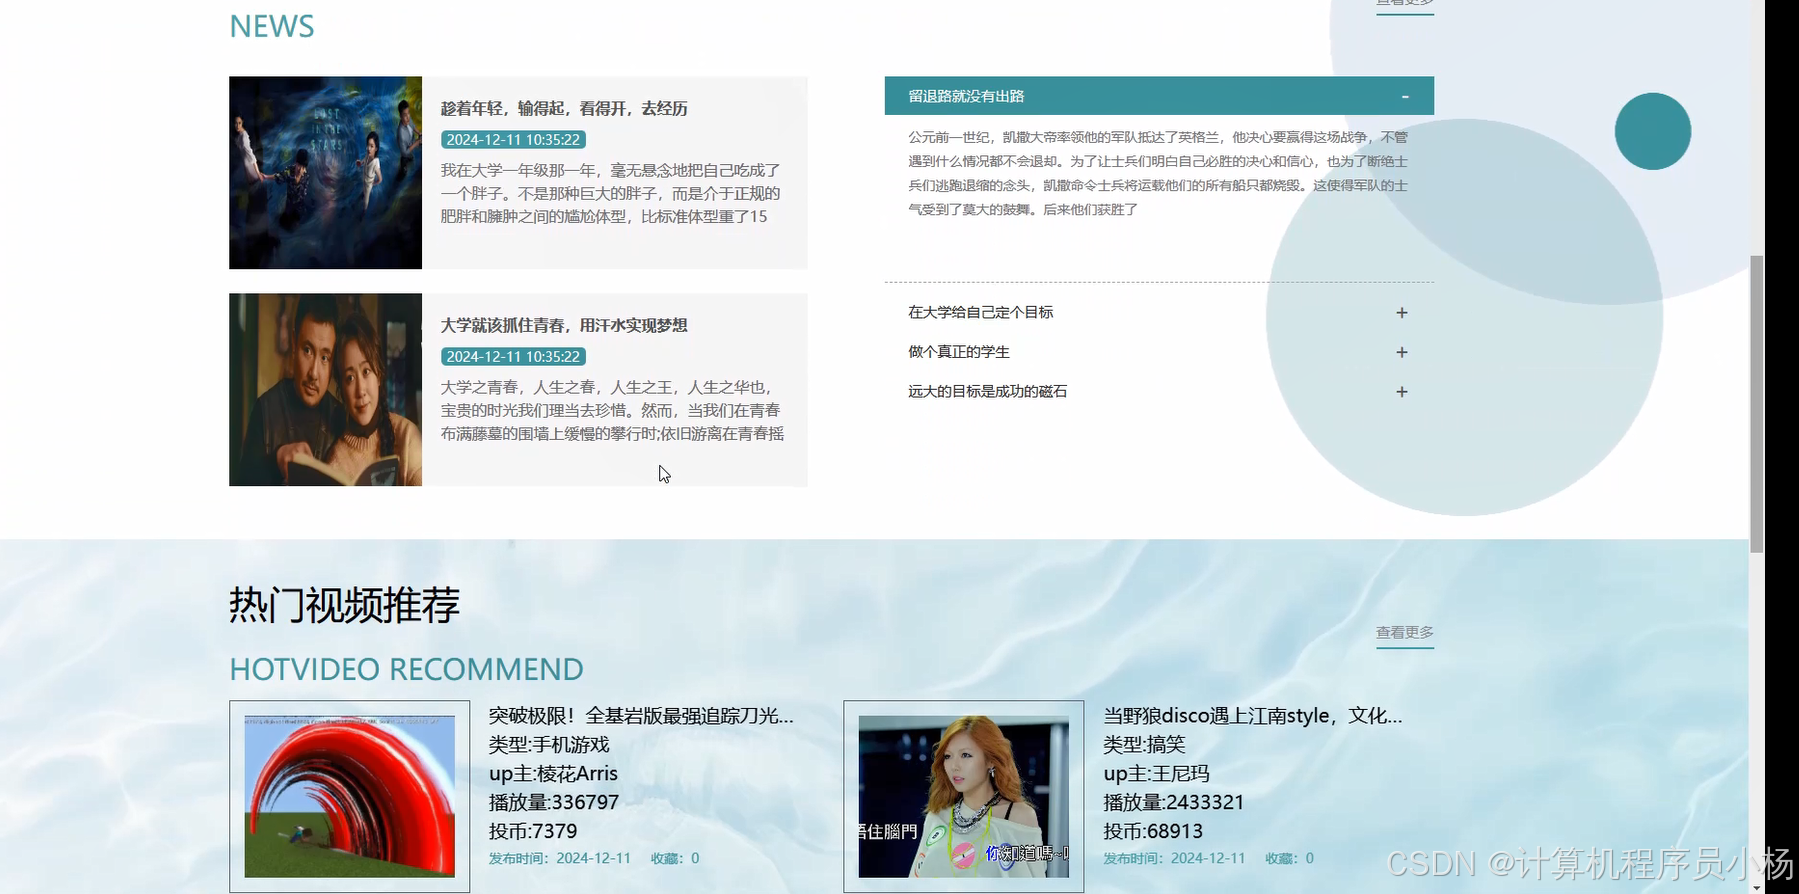
Task: Expand the 远大的目标是成功的磁石 plus icon
Action: [1402, 392]
